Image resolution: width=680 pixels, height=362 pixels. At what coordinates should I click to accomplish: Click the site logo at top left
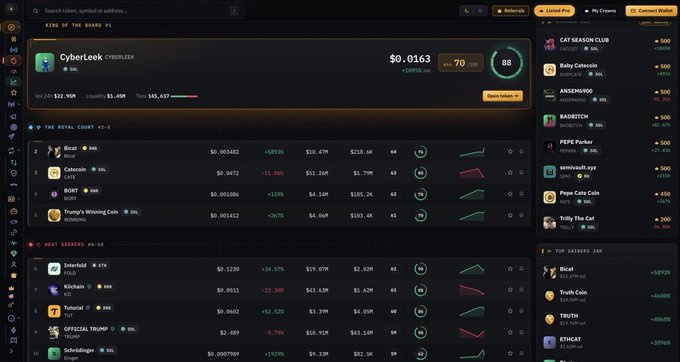click(11, 9)
